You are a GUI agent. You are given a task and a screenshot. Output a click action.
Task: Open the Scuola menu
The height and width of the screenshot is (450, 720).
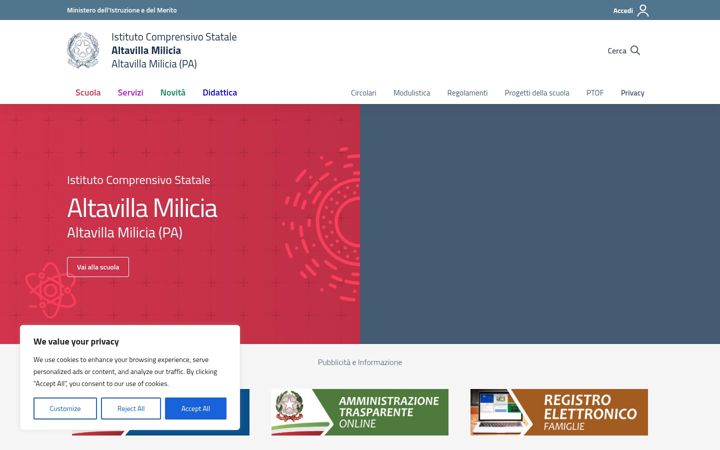pyautogui.click(x=88, y=93)
